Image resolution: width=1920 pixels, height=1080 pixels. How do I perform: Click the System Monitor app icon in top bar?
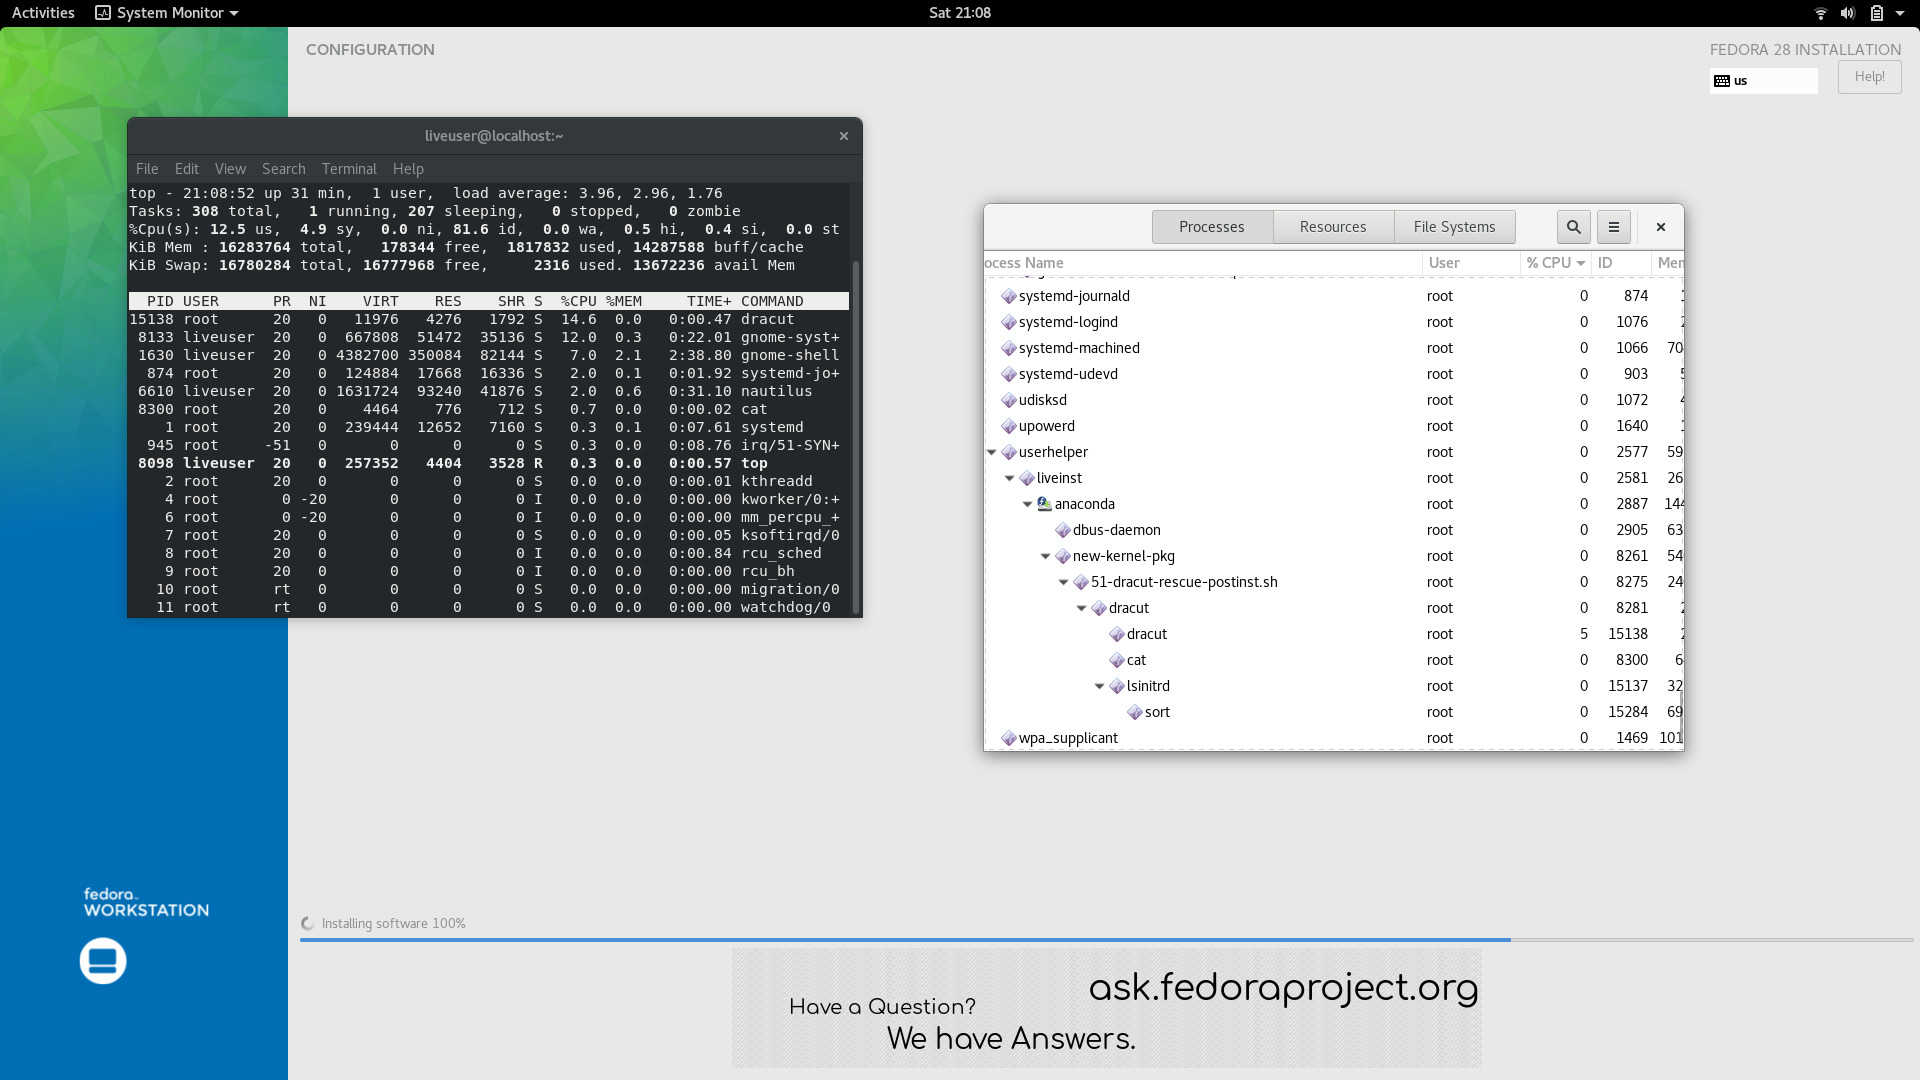(103, 13)
